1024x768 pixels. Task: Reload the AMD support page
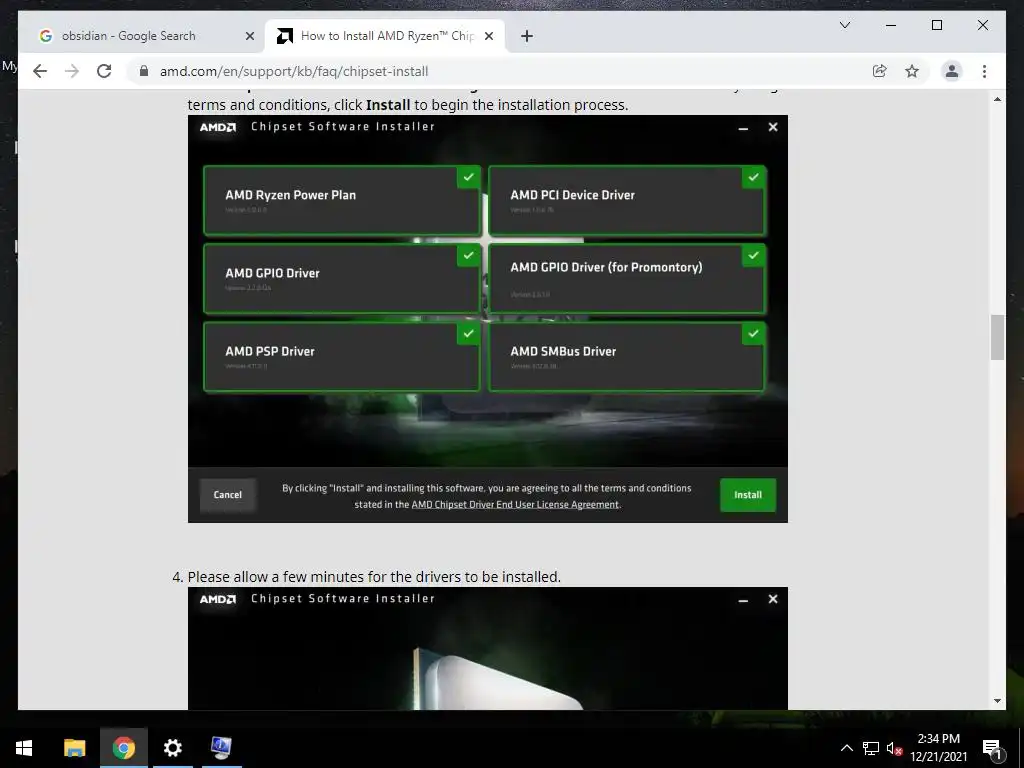(x=104, y=71)
